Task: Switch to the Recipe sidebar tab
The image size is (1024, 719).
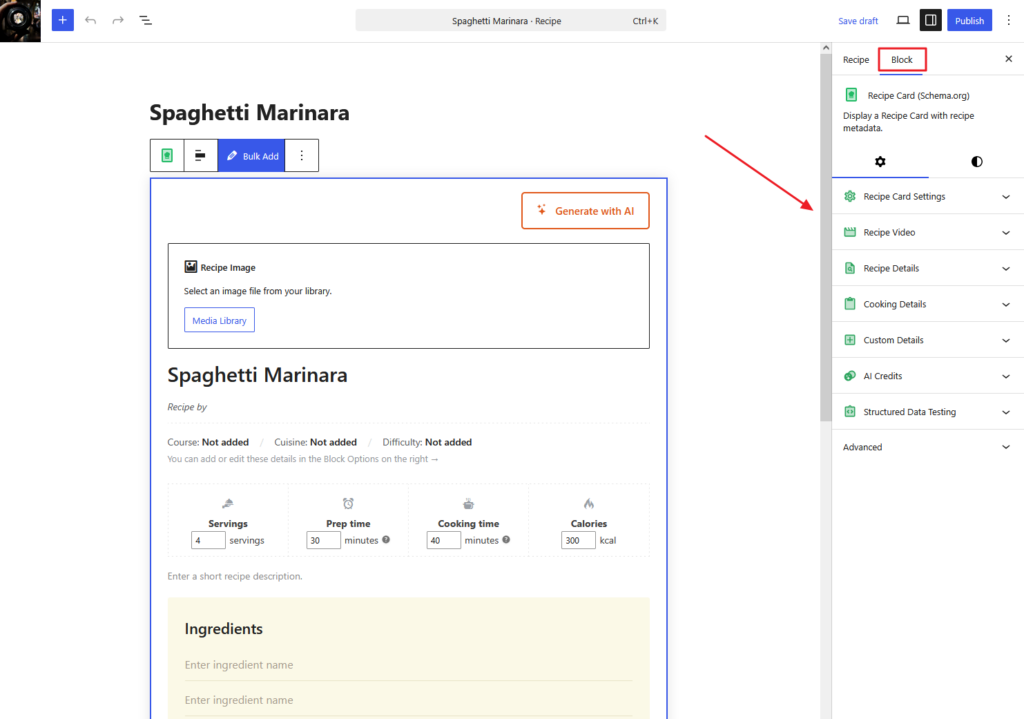Action: (x=856, y=59)
